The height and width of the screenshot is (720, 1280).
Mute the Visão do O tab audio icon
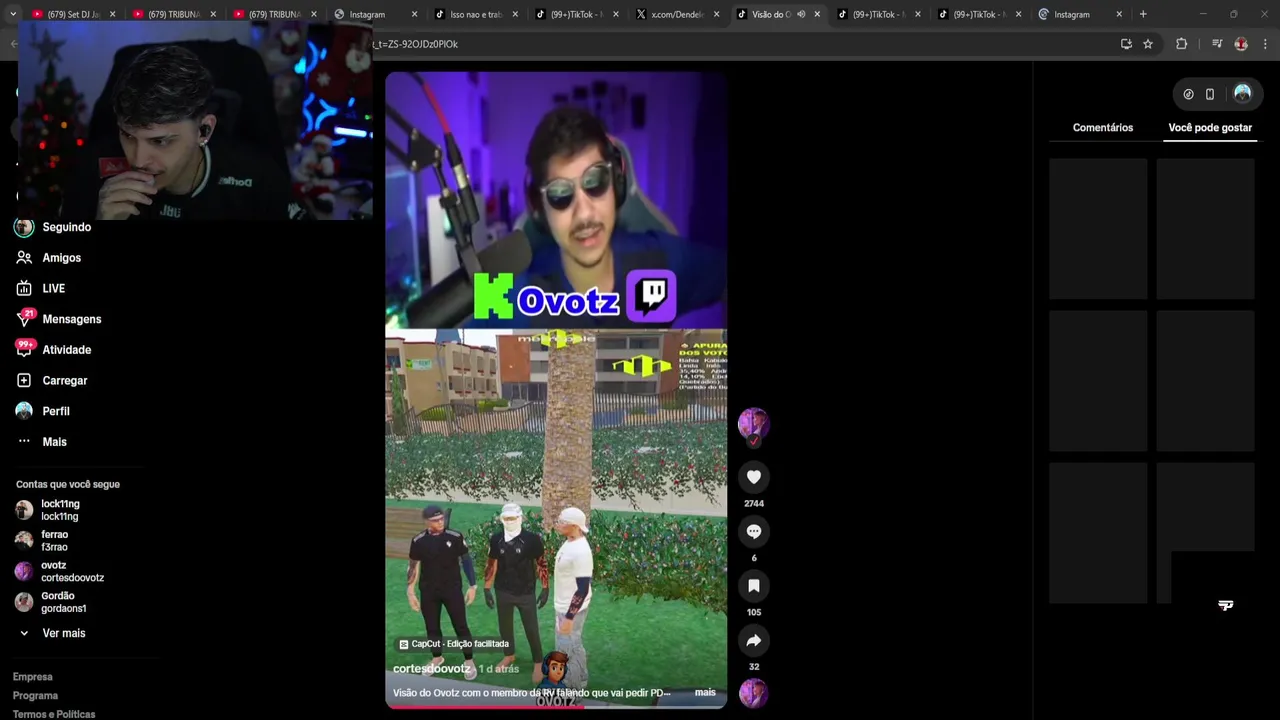click(801, 14)
